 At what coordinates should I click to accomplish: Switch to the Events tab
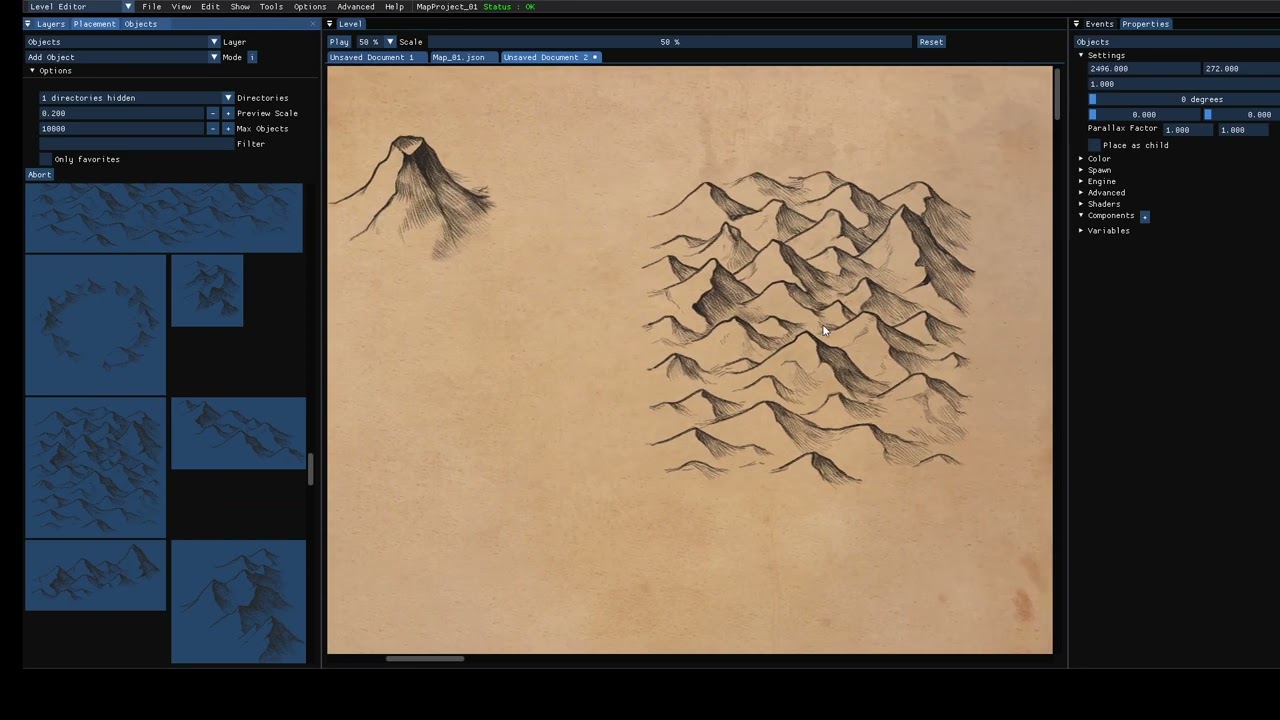click(1099, 24)
